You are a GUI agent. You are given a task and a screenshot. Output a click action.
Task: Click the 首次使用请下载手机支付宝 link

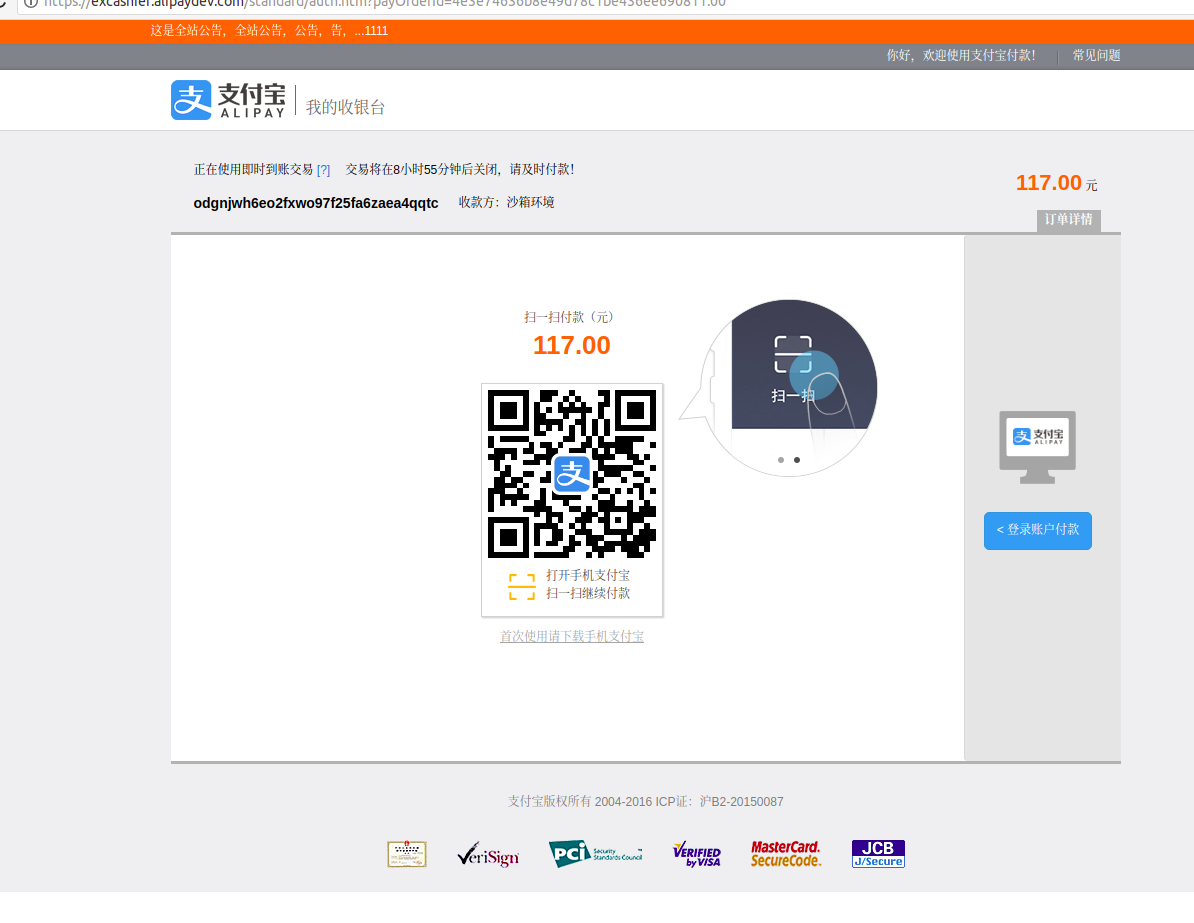coord(572,636)
